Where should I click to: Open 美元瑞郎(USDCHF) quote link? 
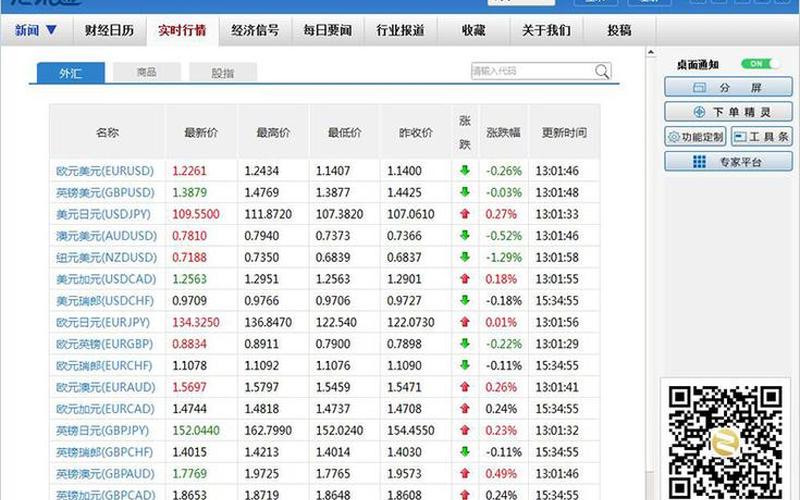pos(105,301)
